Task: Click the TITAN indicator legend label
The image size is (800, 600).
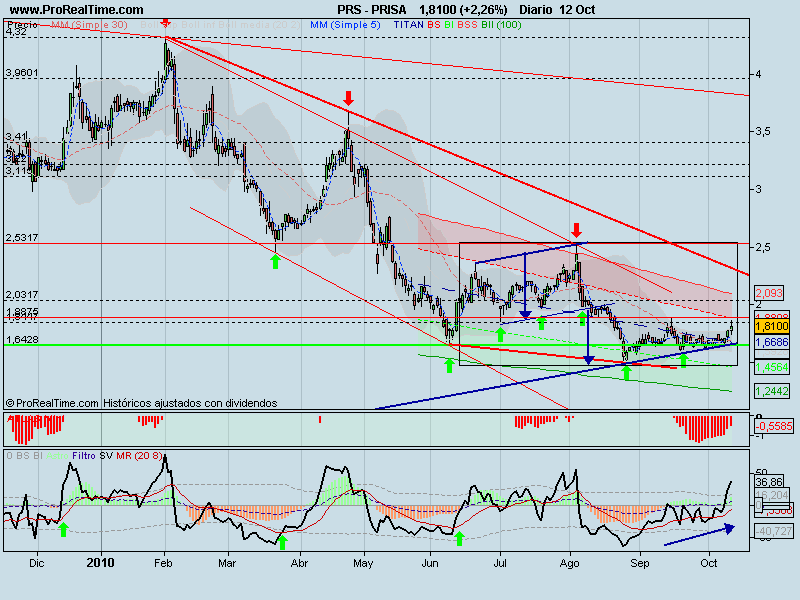Action: point(408,24)
